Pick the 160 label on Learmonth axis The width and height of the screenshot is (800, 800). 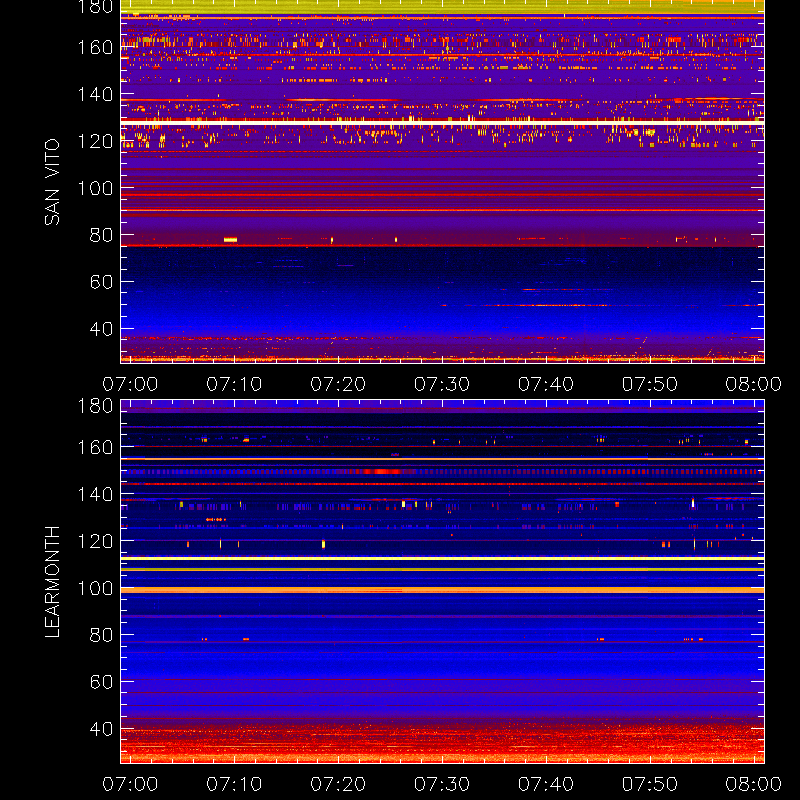coord(95,447)
